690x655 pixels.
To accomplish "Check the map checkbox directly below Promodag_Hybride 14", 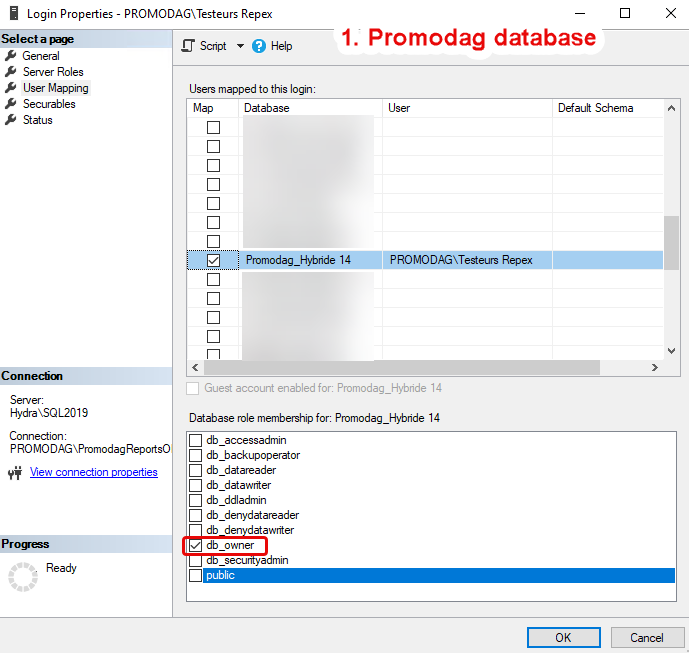I will click(213, 280).
